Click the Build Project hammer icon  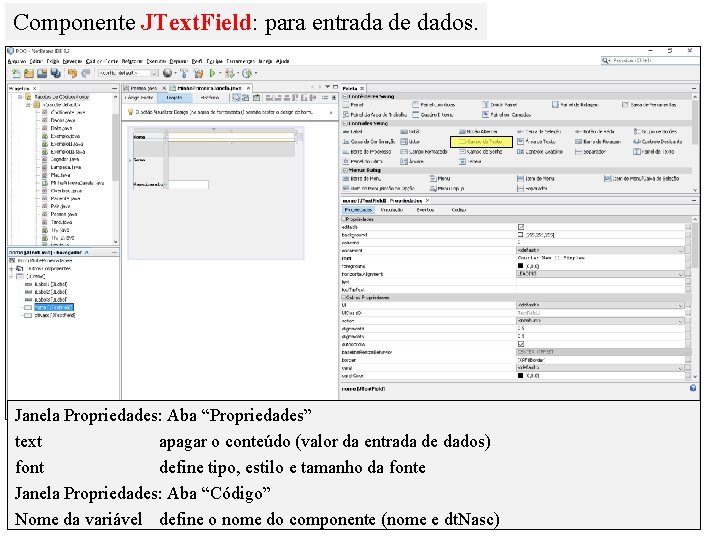[x=184, y=73]
